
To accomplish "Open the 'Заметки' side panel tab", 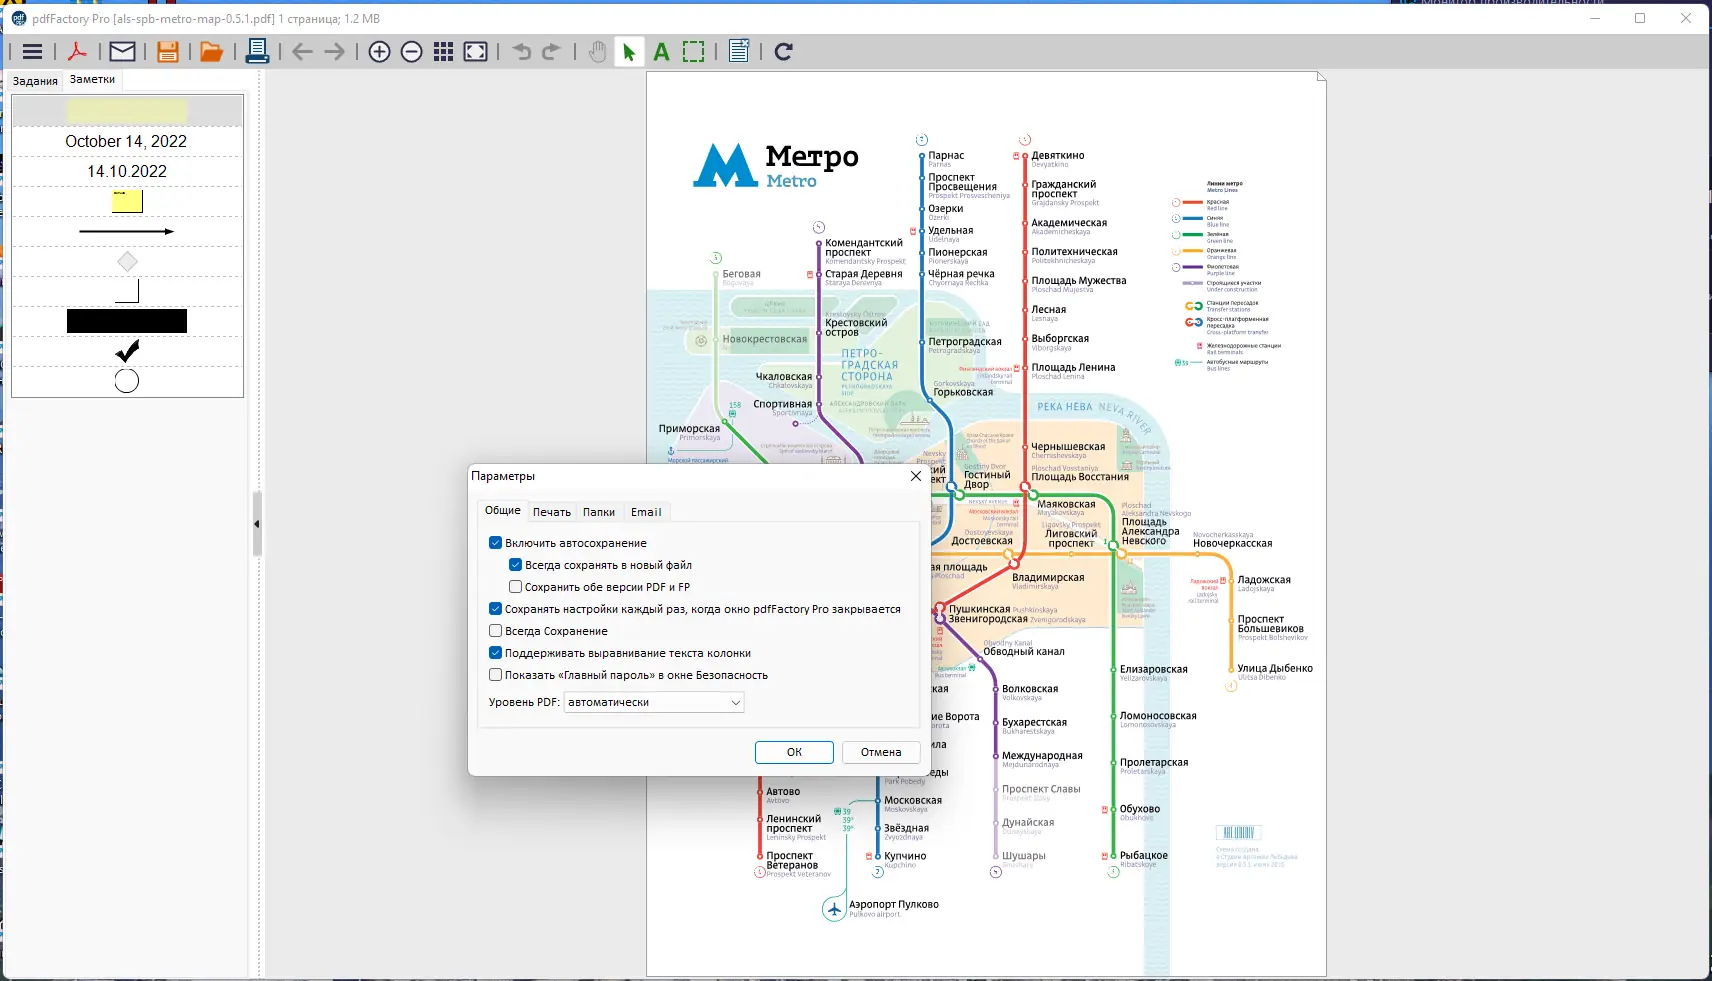I will click(92, 79).
